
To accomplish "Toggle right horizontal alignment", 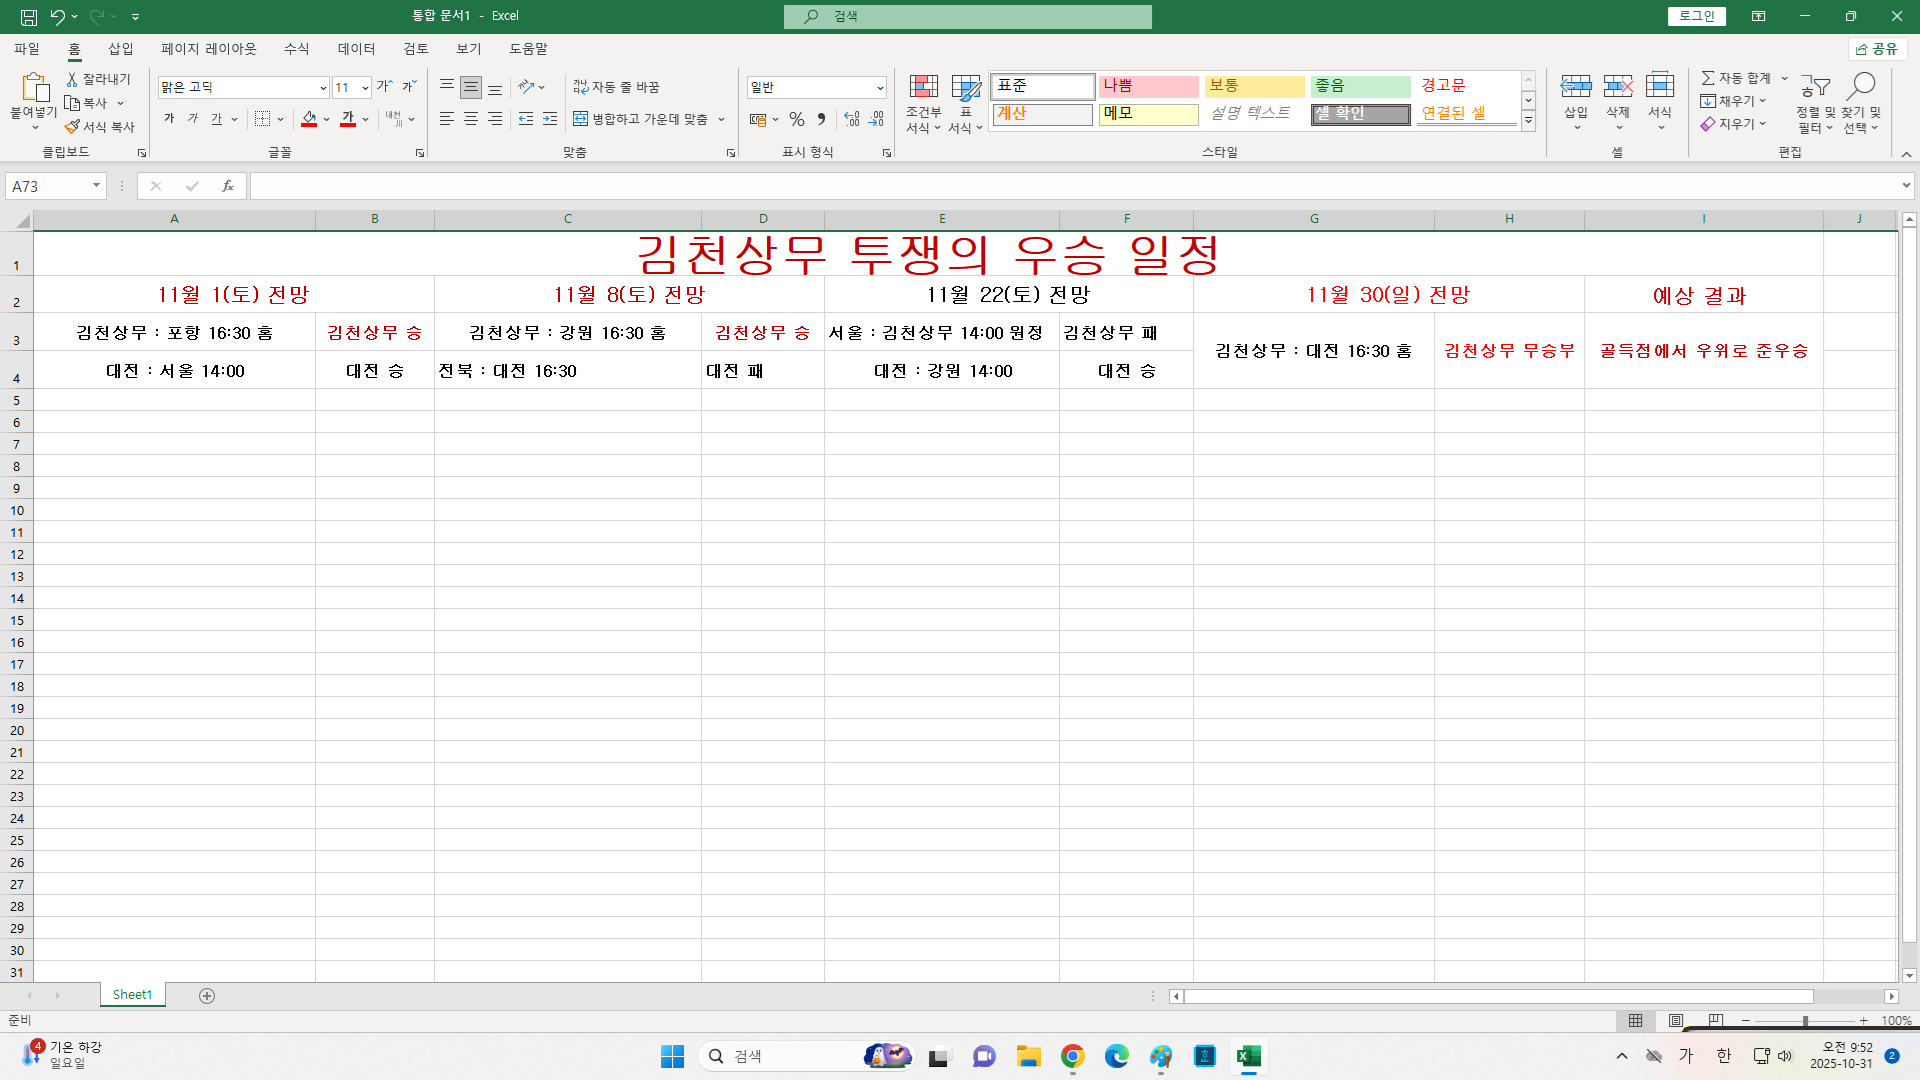I will (495, 119).
